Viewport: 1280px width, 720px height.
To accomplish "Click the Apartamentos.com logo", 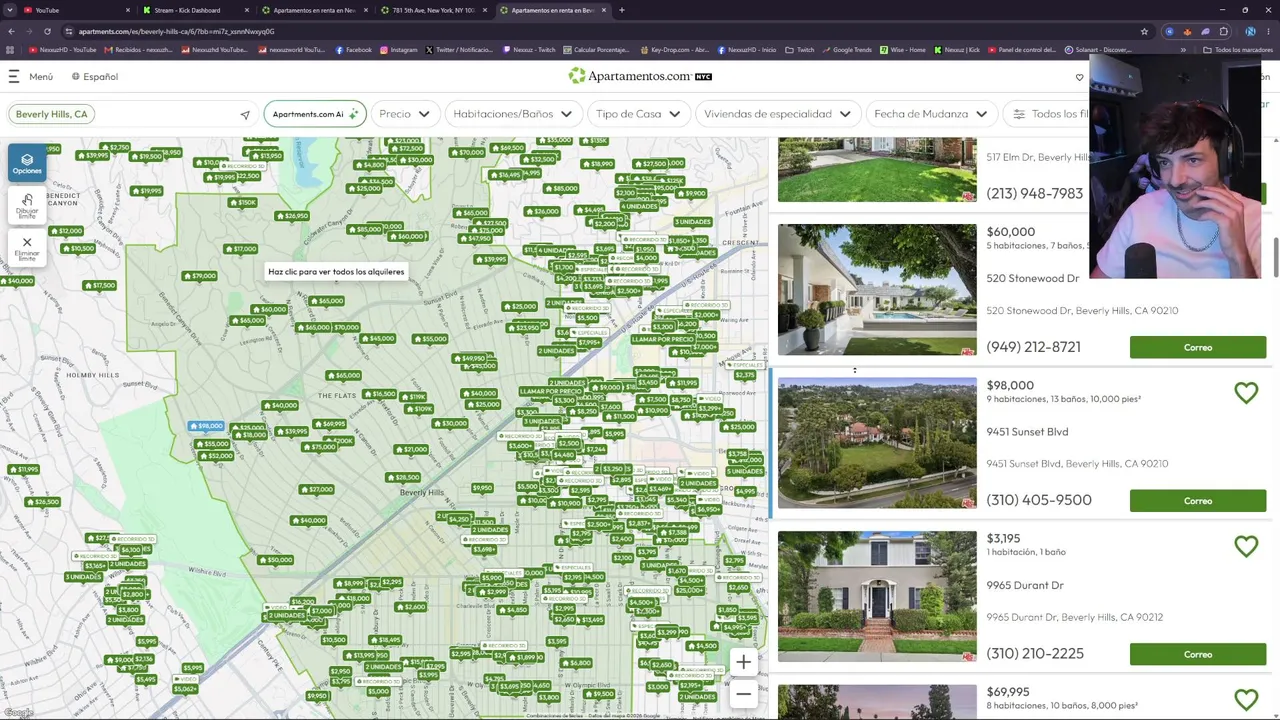I will tap(640, 76).
